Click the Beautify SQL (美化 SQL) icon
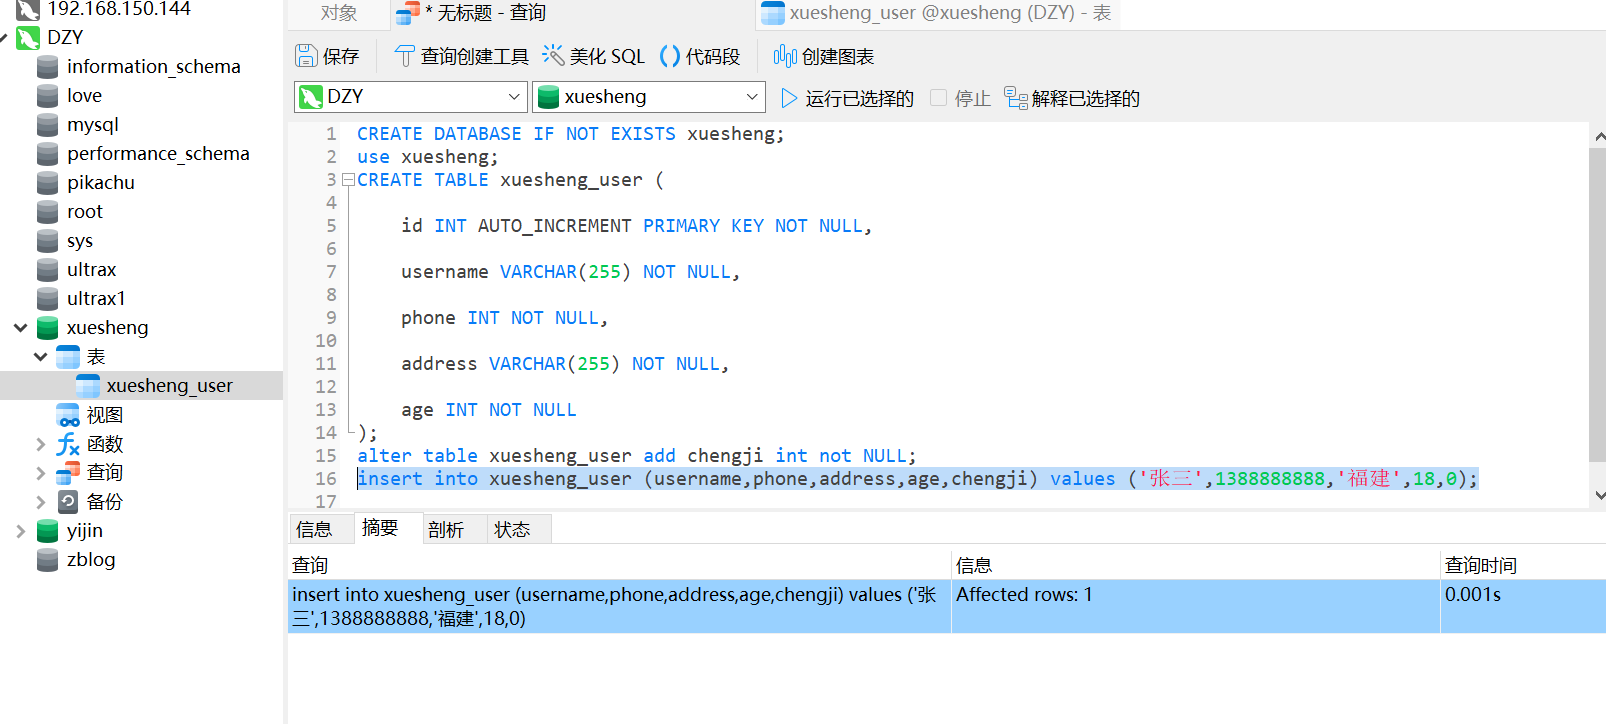Image resolution: width=1606 pixels, height=724 pixels. tap(553, 55)
